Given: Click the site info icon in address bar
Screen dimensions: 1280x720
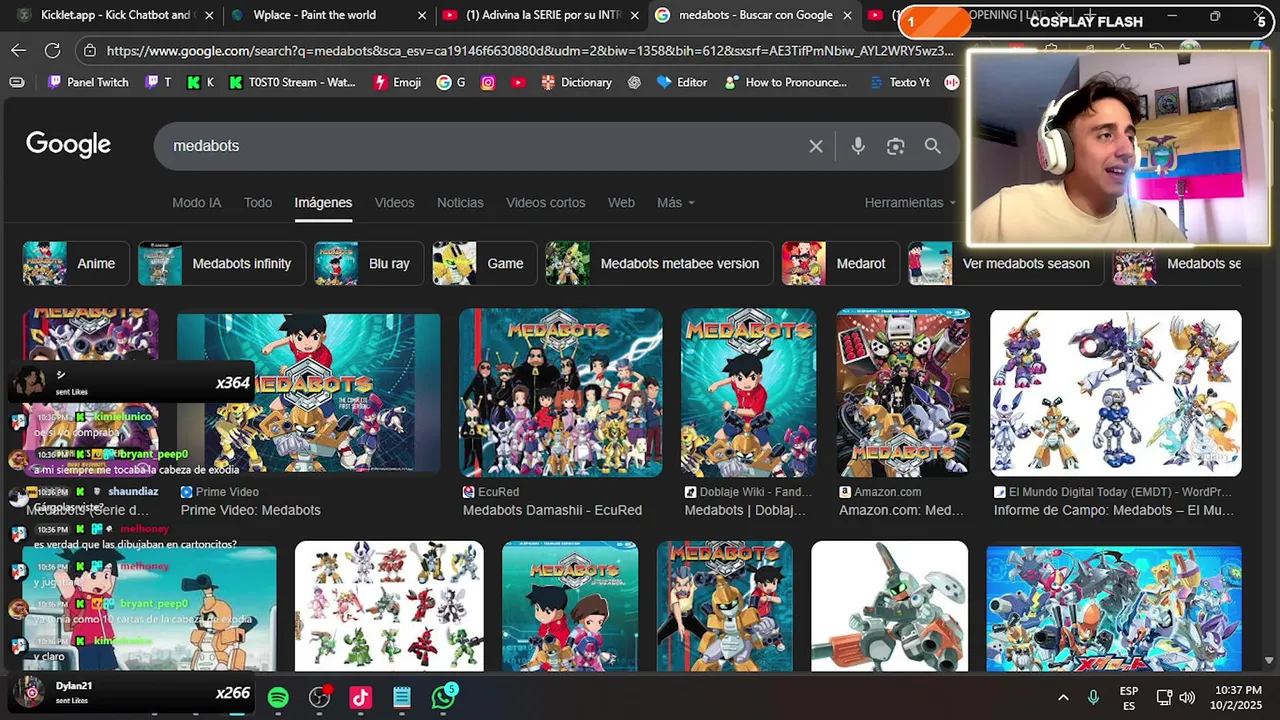Looking at the screenshot, I should click(x=90, y=50).
